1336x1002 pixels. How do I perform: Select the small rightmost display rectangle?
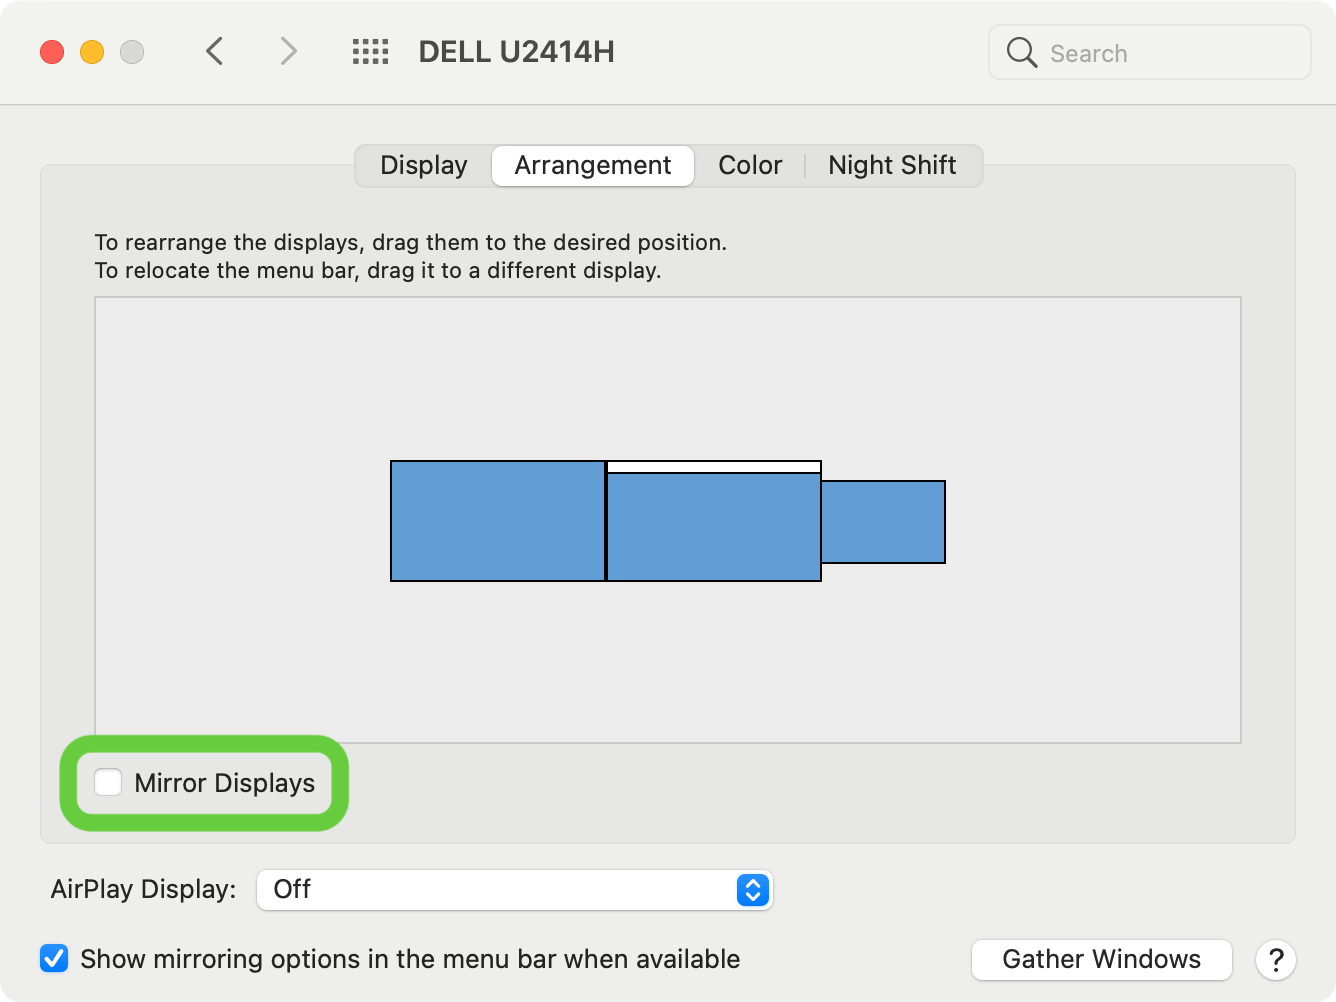[x=883, y=522]
